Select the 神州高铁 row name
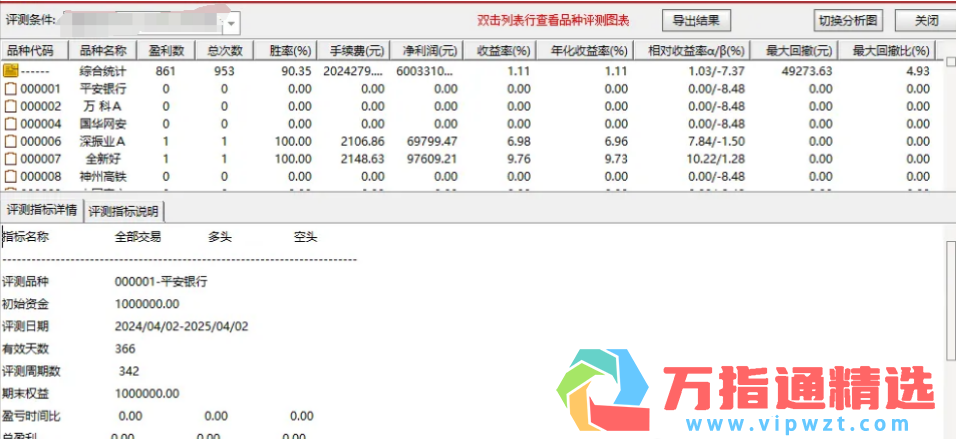 pyautogui.click(x=103, y=177)
